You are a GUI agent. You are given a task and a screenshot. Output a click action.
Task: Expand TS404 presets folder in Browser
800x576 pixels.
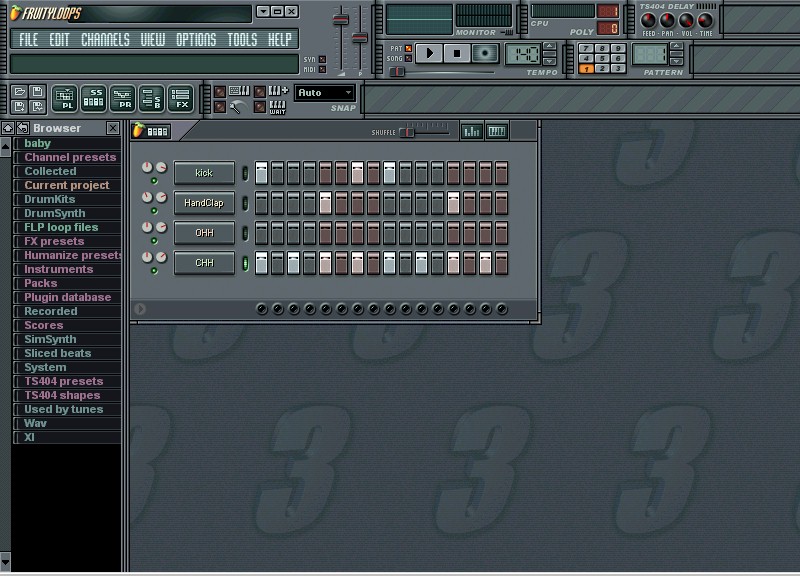[63, 381]
